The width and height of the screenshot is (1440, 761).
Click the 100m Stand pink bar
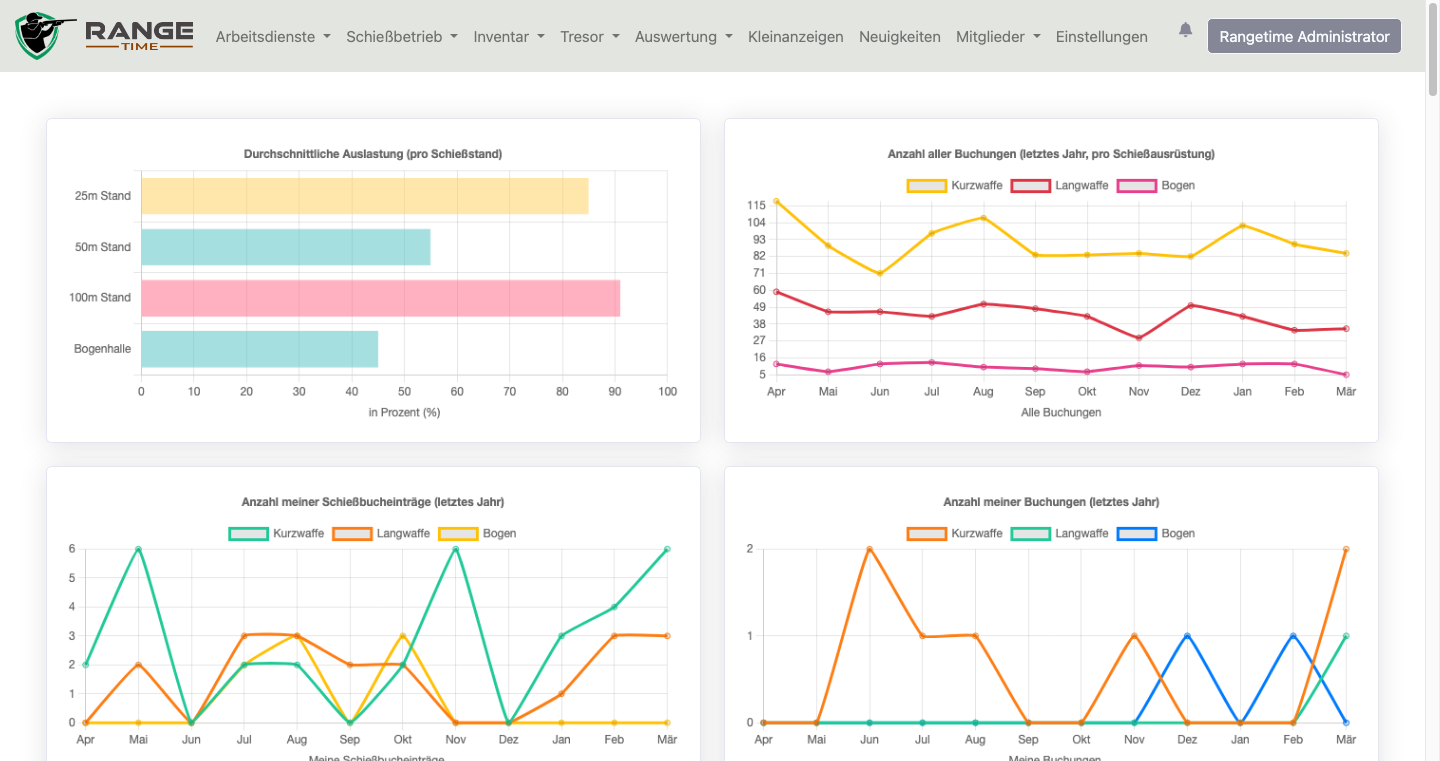380,298
